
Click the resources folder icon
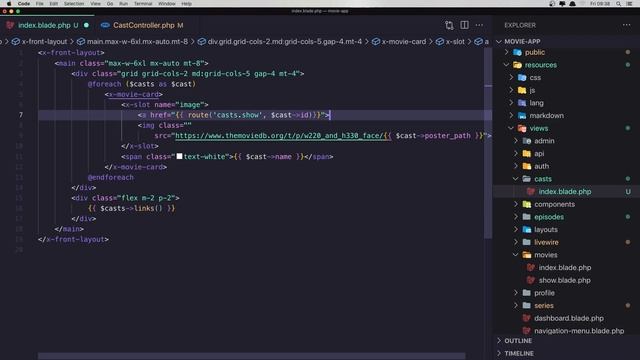click(x=518, y=65)
